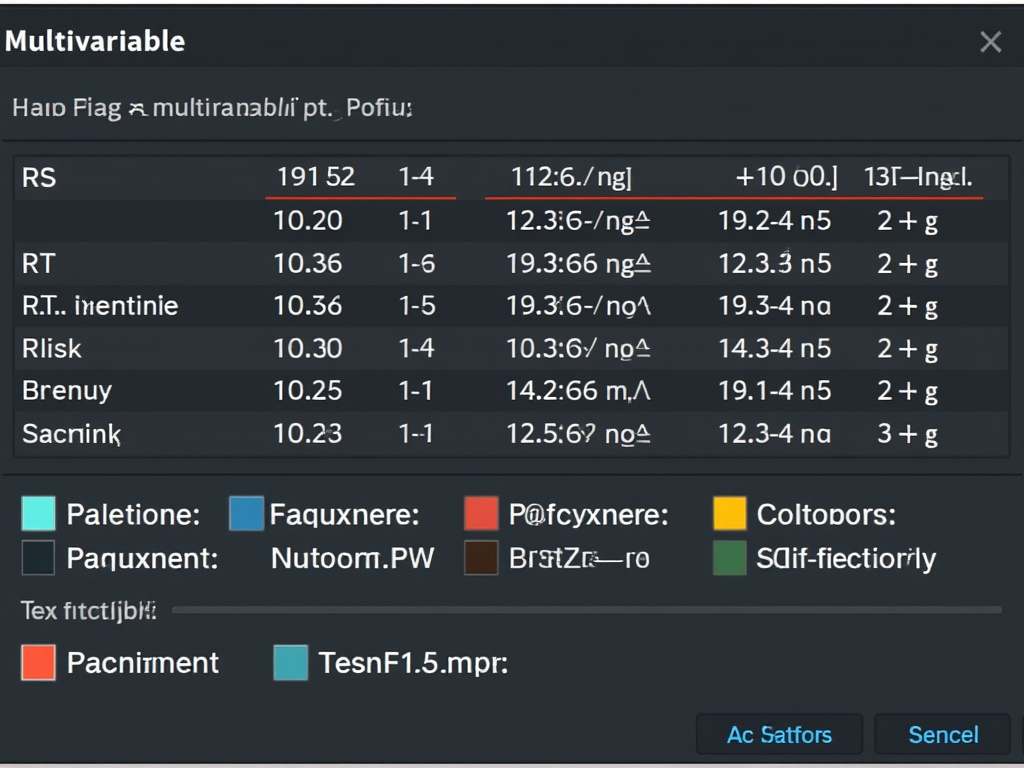The height and width of the screenshot is (768, 1024).
Task: Click the Nutoom.PW label
Action: pos(352,558)
